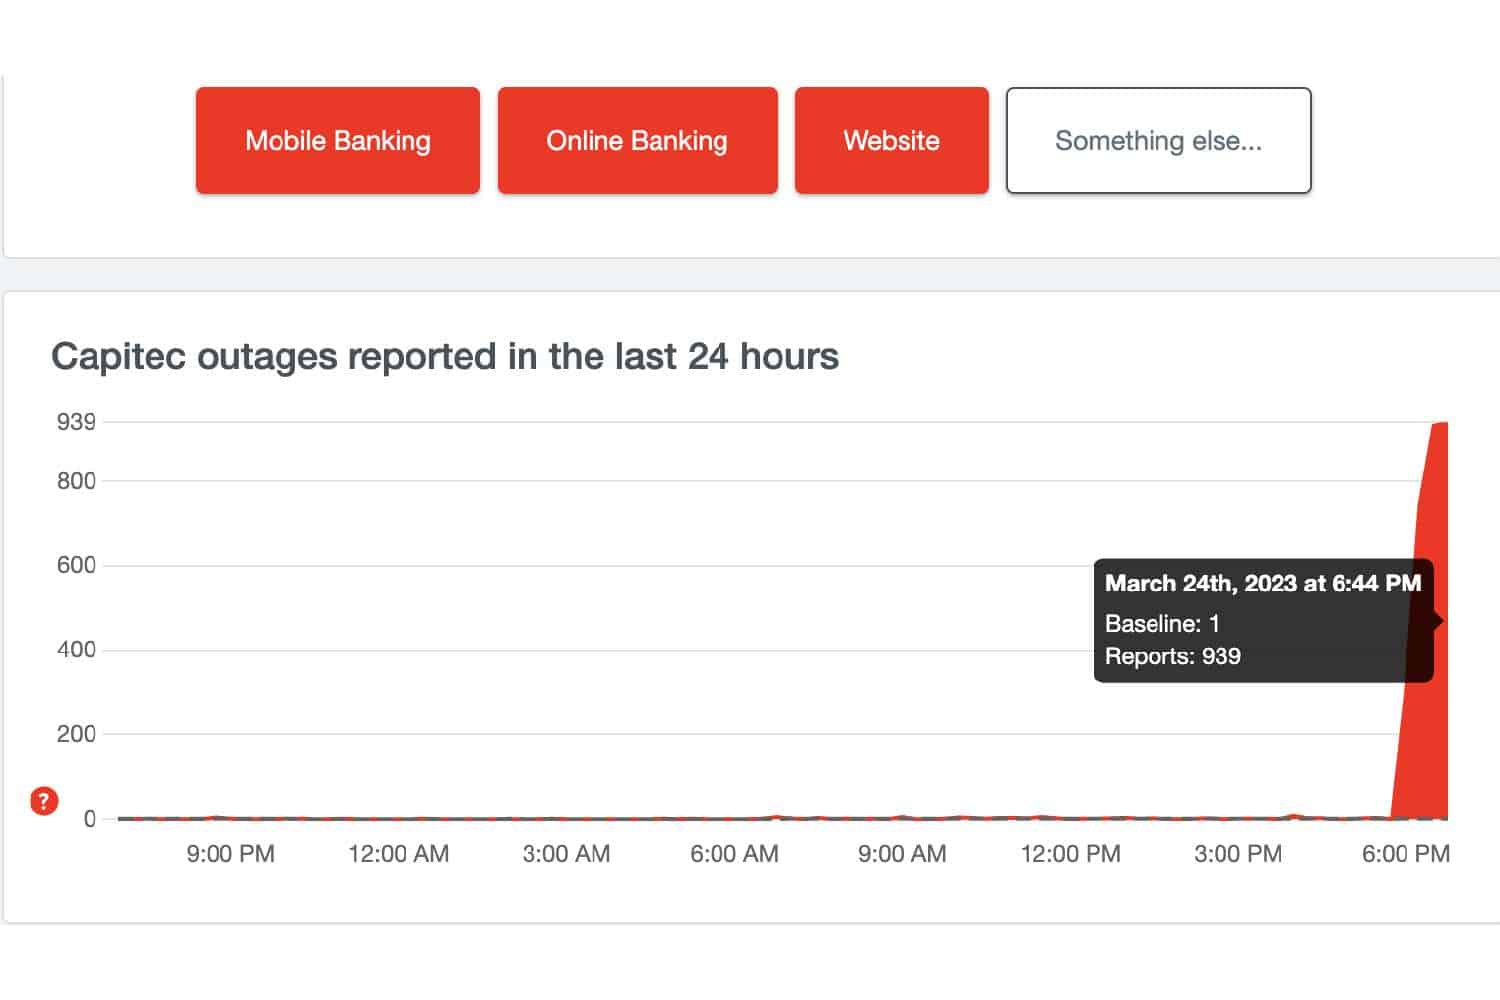
Task: Select the Online Banking issue button
Action: 637,141
